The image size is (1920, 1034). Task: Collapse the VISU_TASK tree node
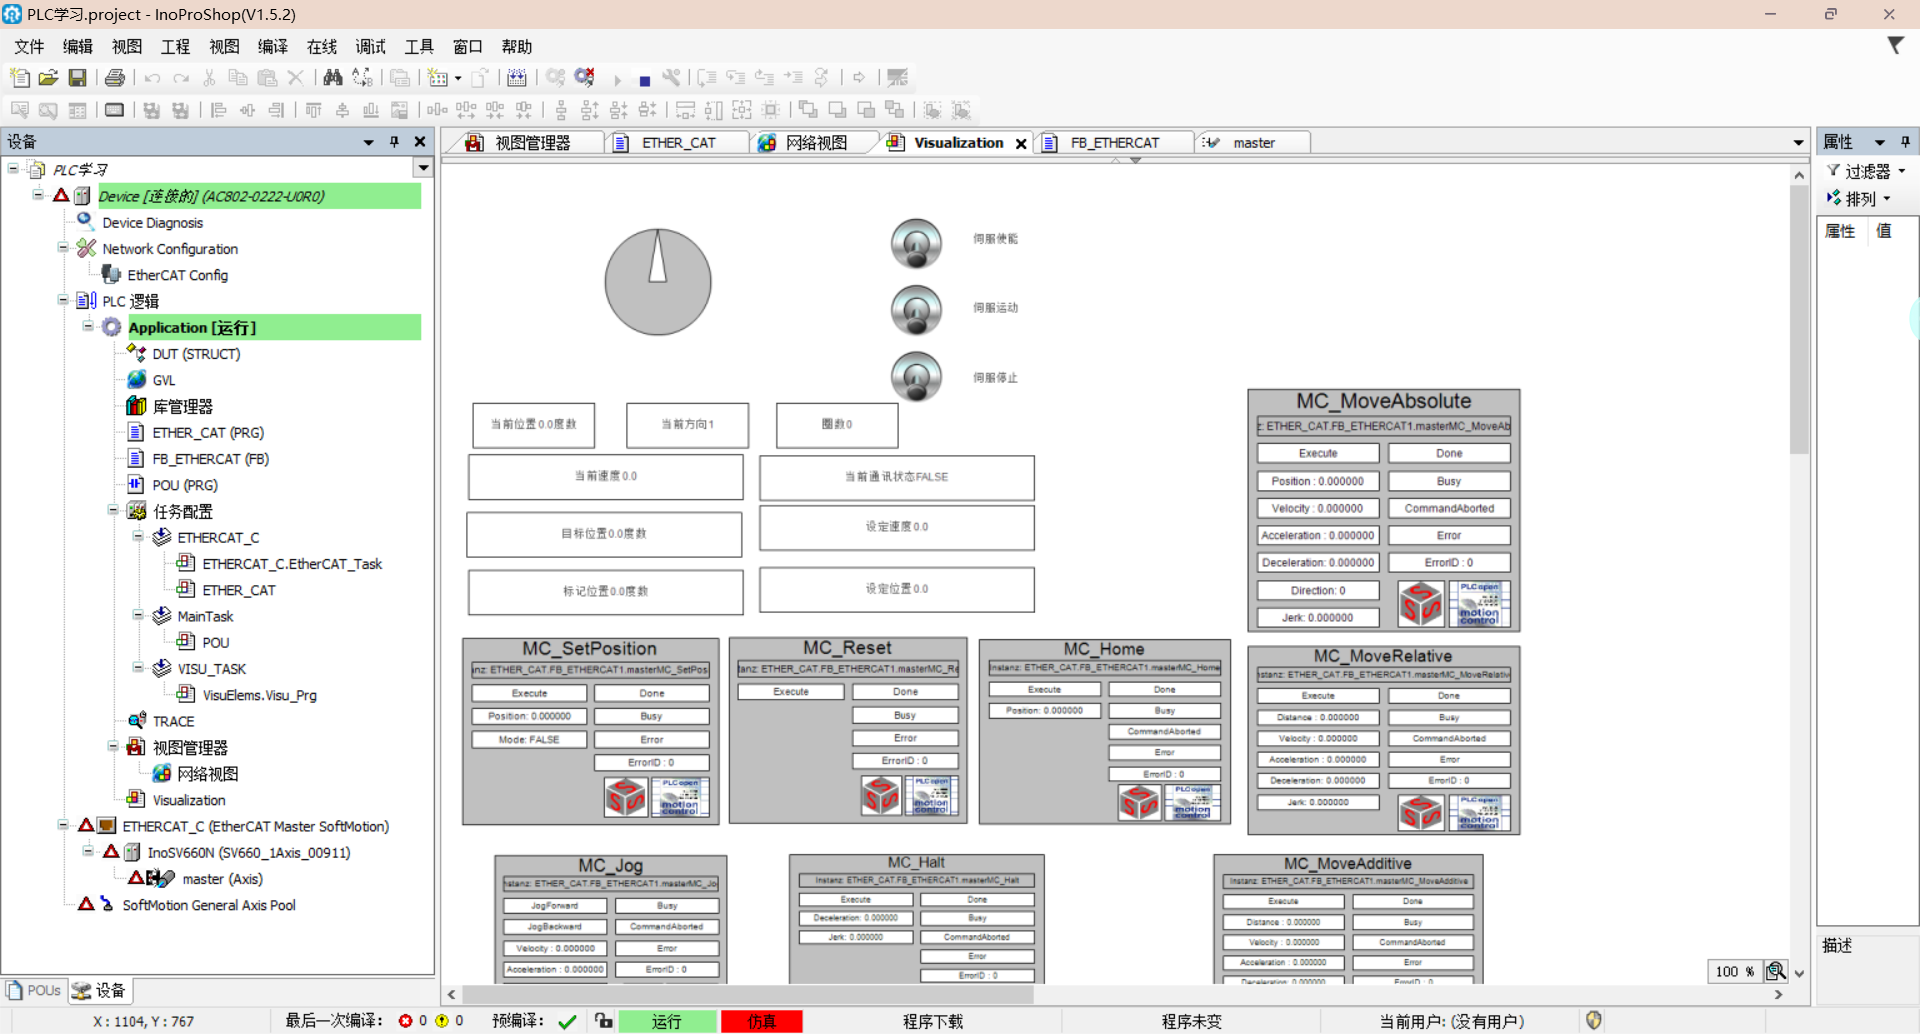pyautogui.click(x=138, y=667)
